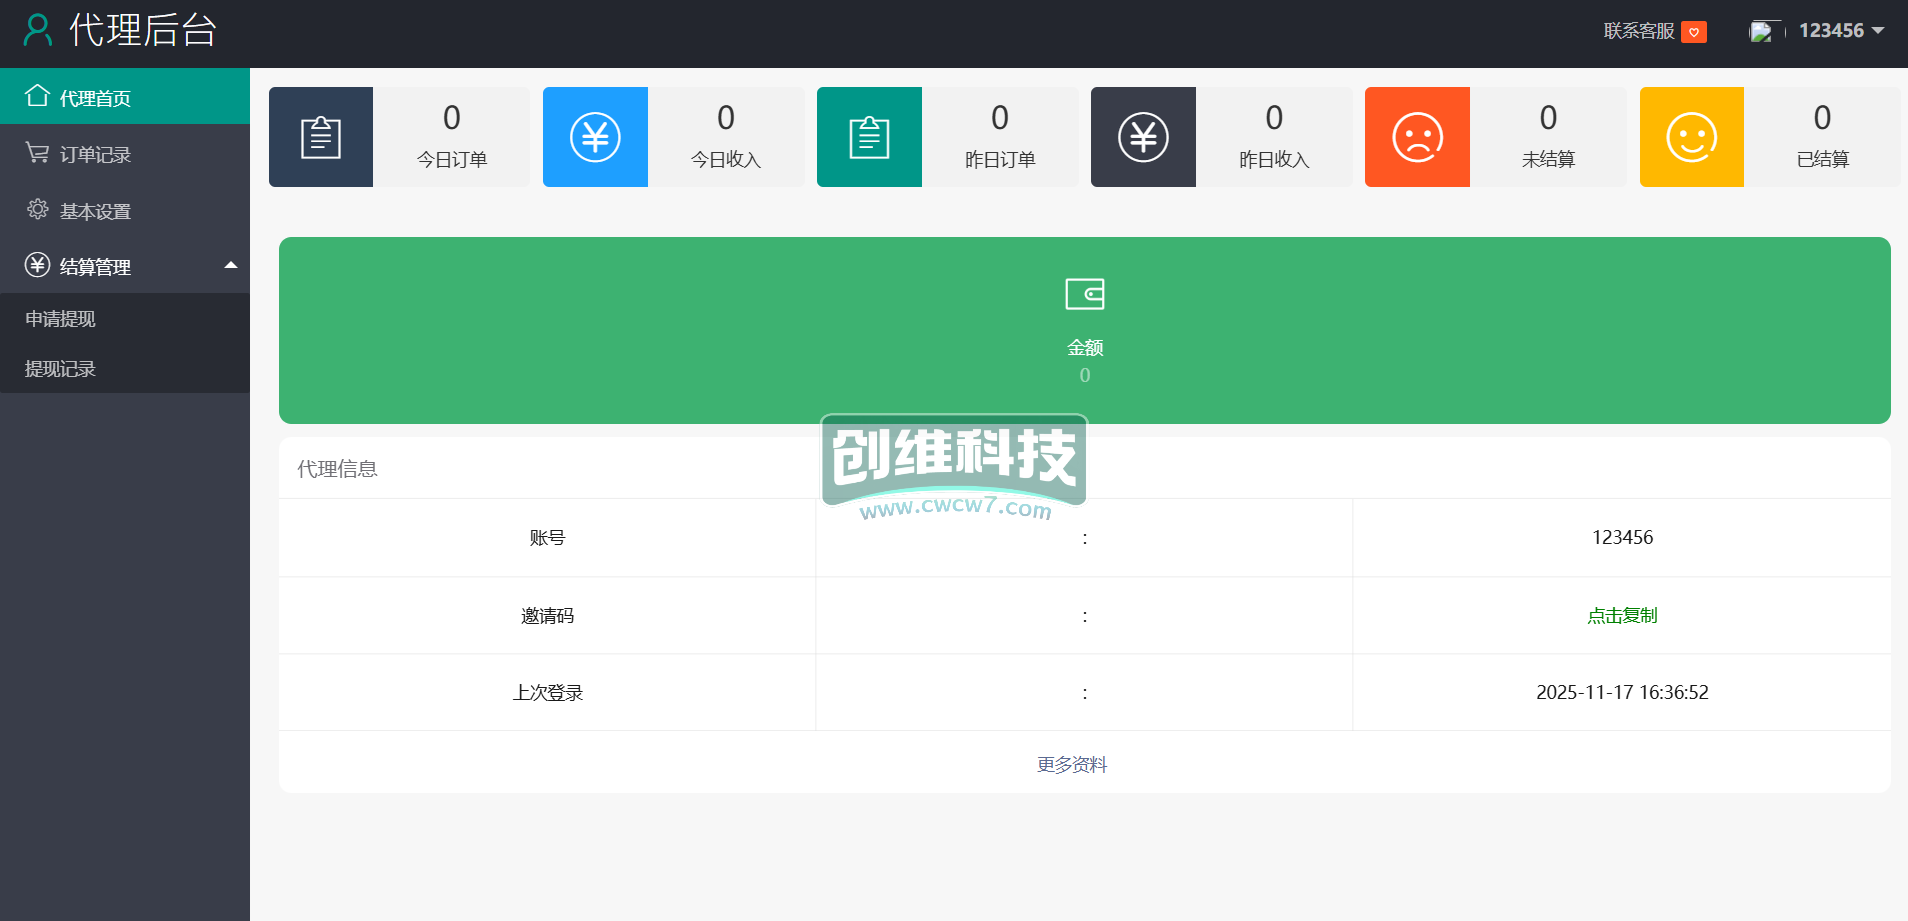This screenshot has height=921, width=1908.
Task: Open the 更多资料 link
Action: (1071, 764)
